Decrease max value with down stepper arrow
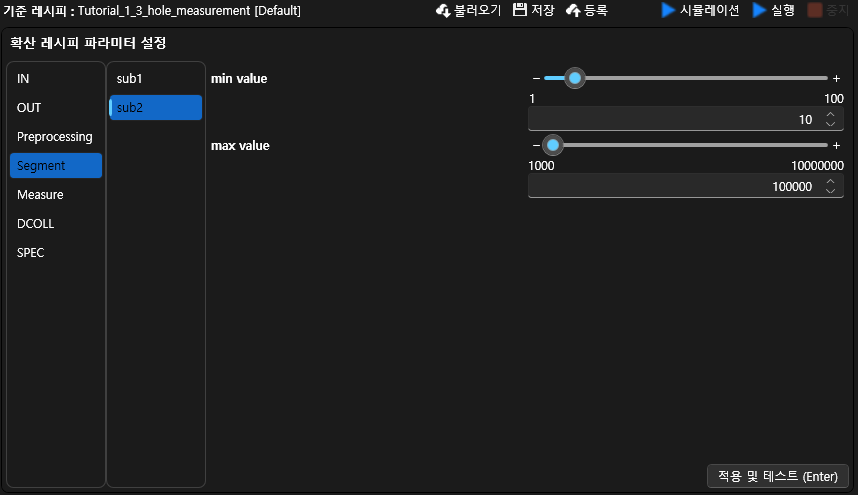The image size is (858, 495). coord(831,190)
